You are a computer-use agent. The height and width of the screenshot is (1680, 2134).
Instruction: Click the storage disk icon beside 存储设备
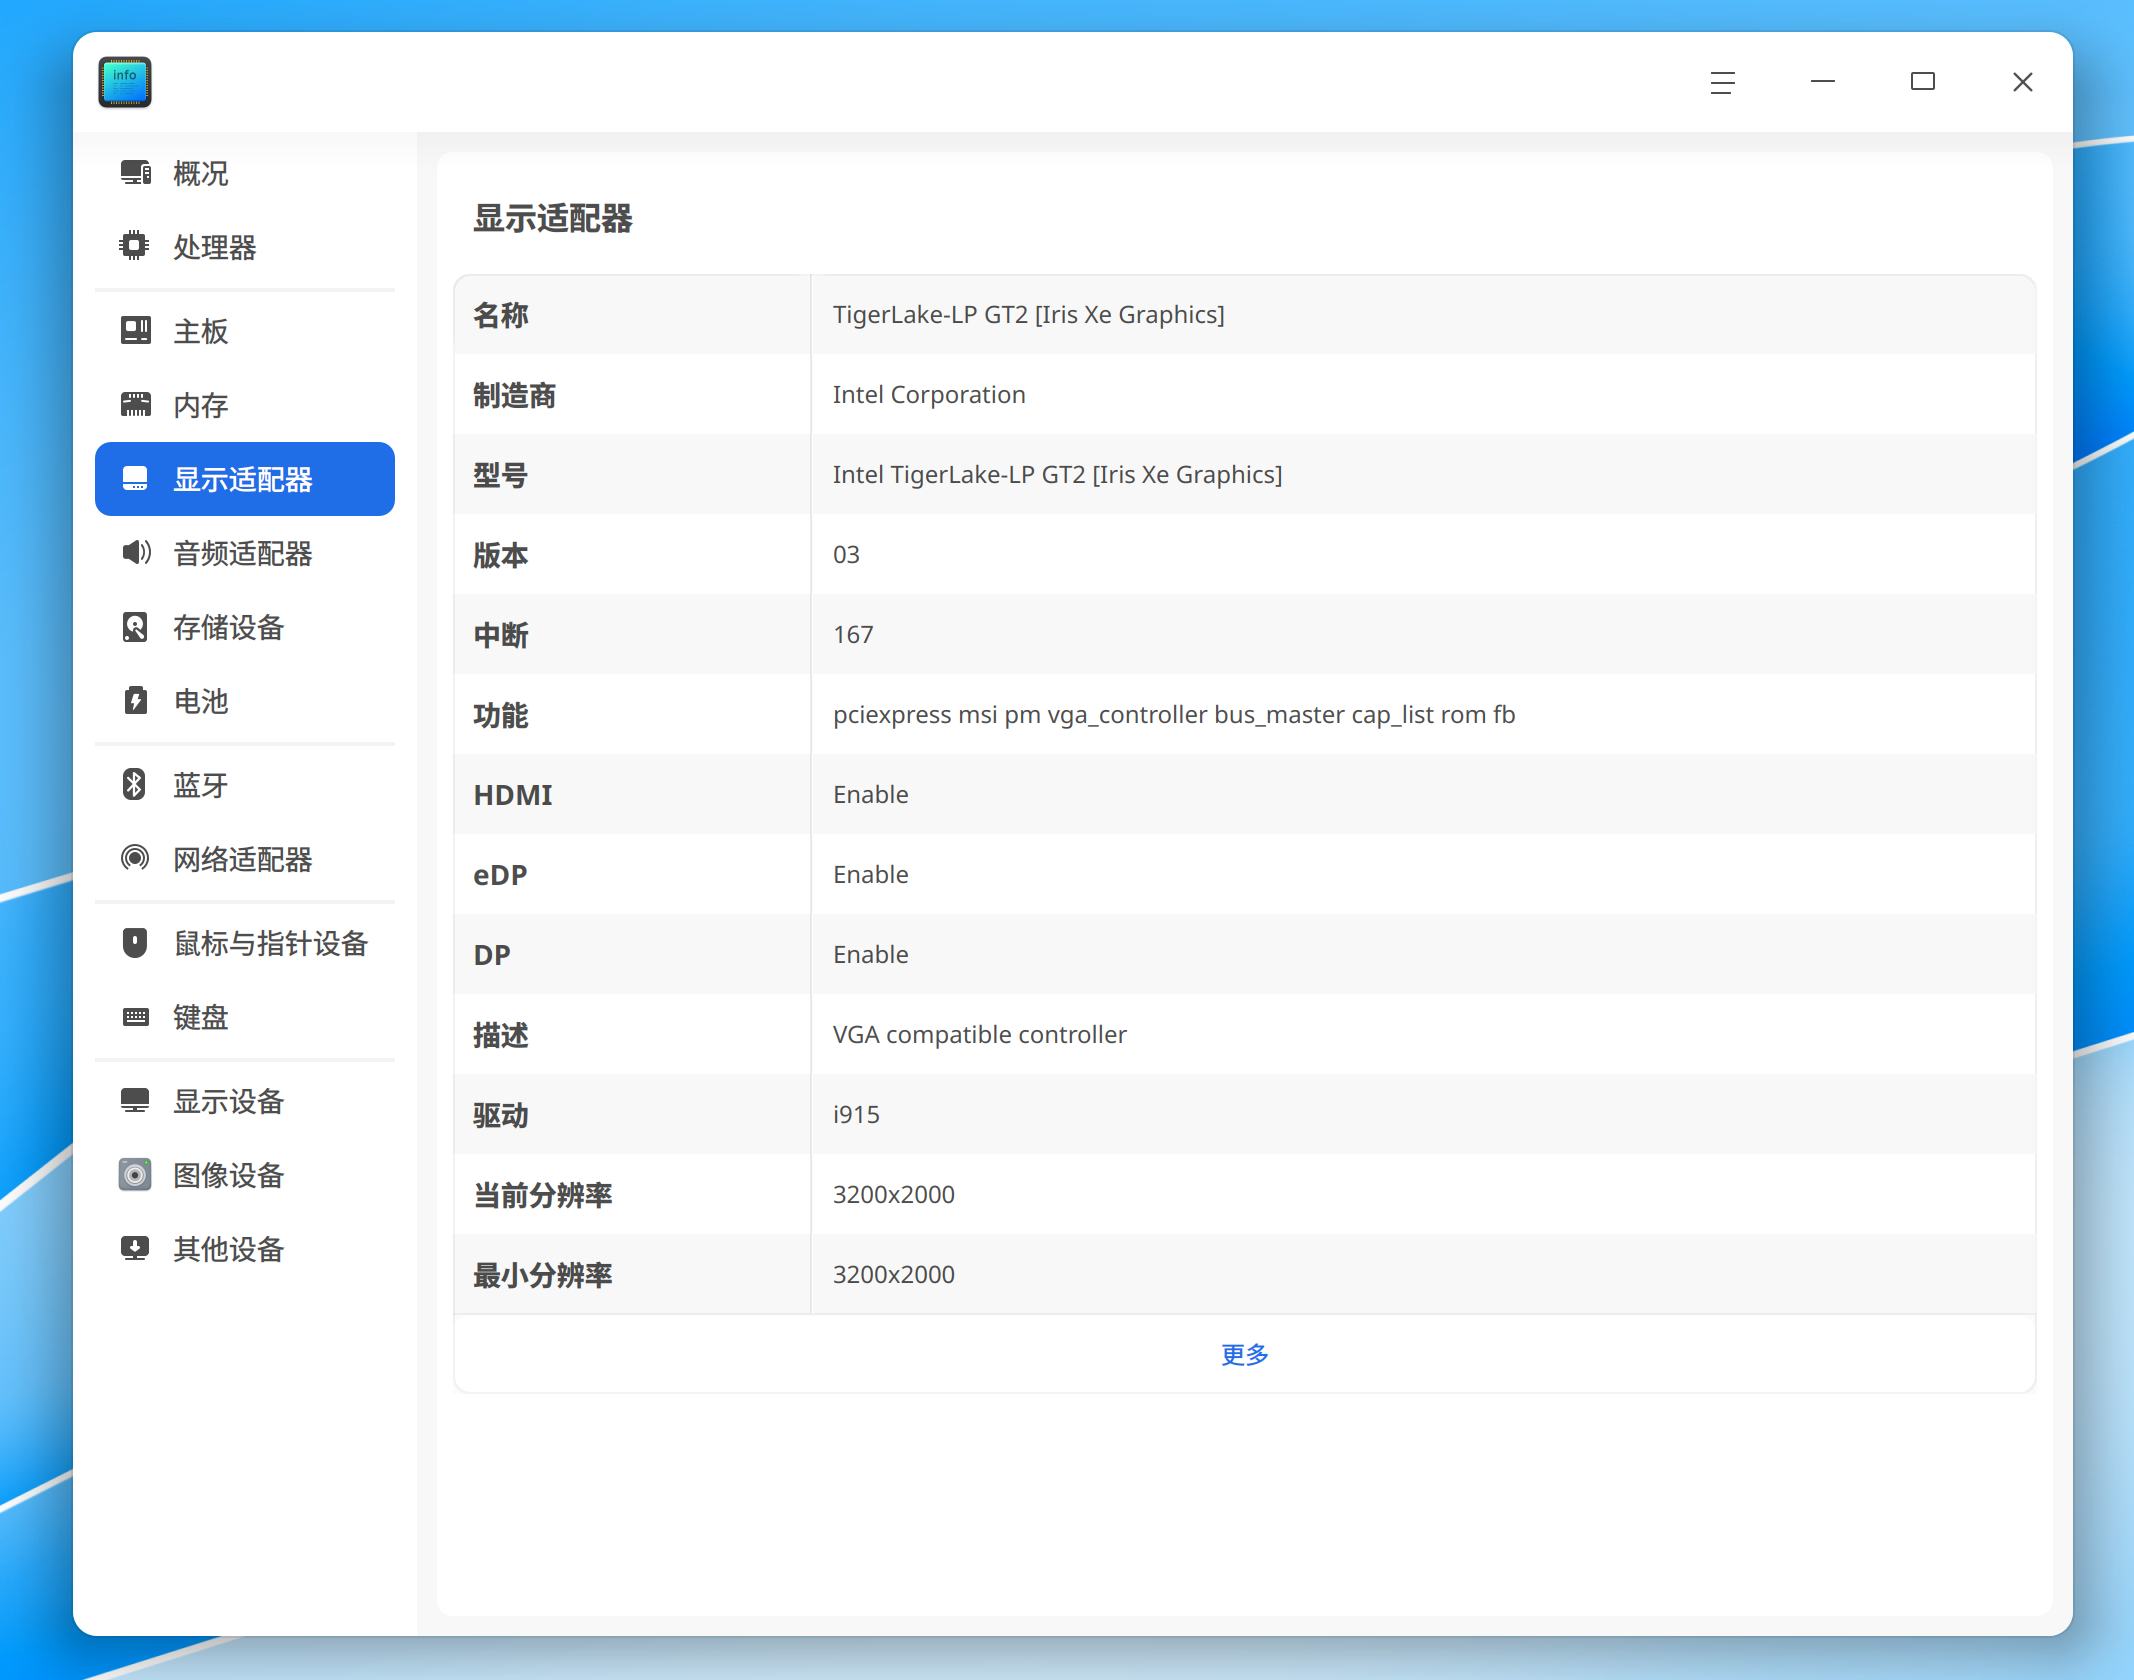135,626
